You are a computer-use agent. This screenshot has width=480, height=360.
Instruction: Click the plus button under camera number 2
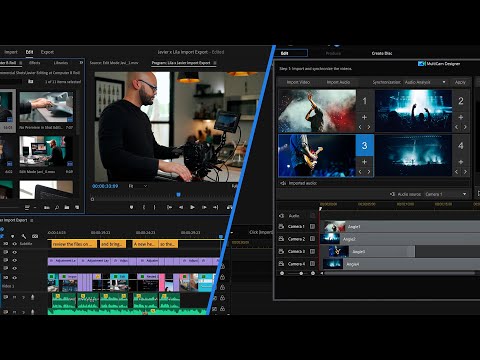(x=461, y=117)
